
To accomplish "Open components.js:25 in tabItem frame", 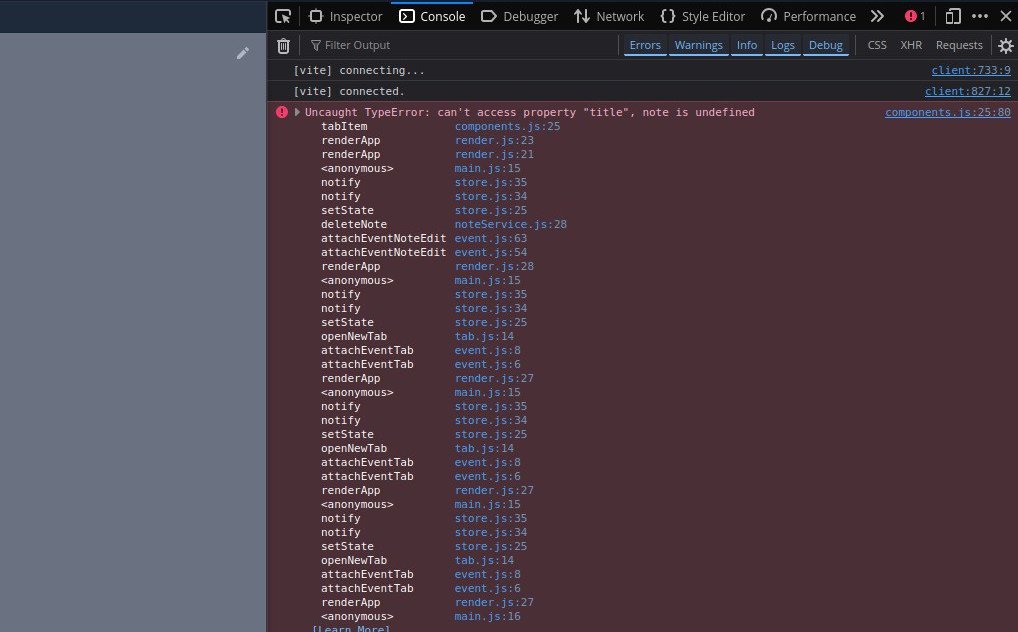I will click(x=507, y=126).
